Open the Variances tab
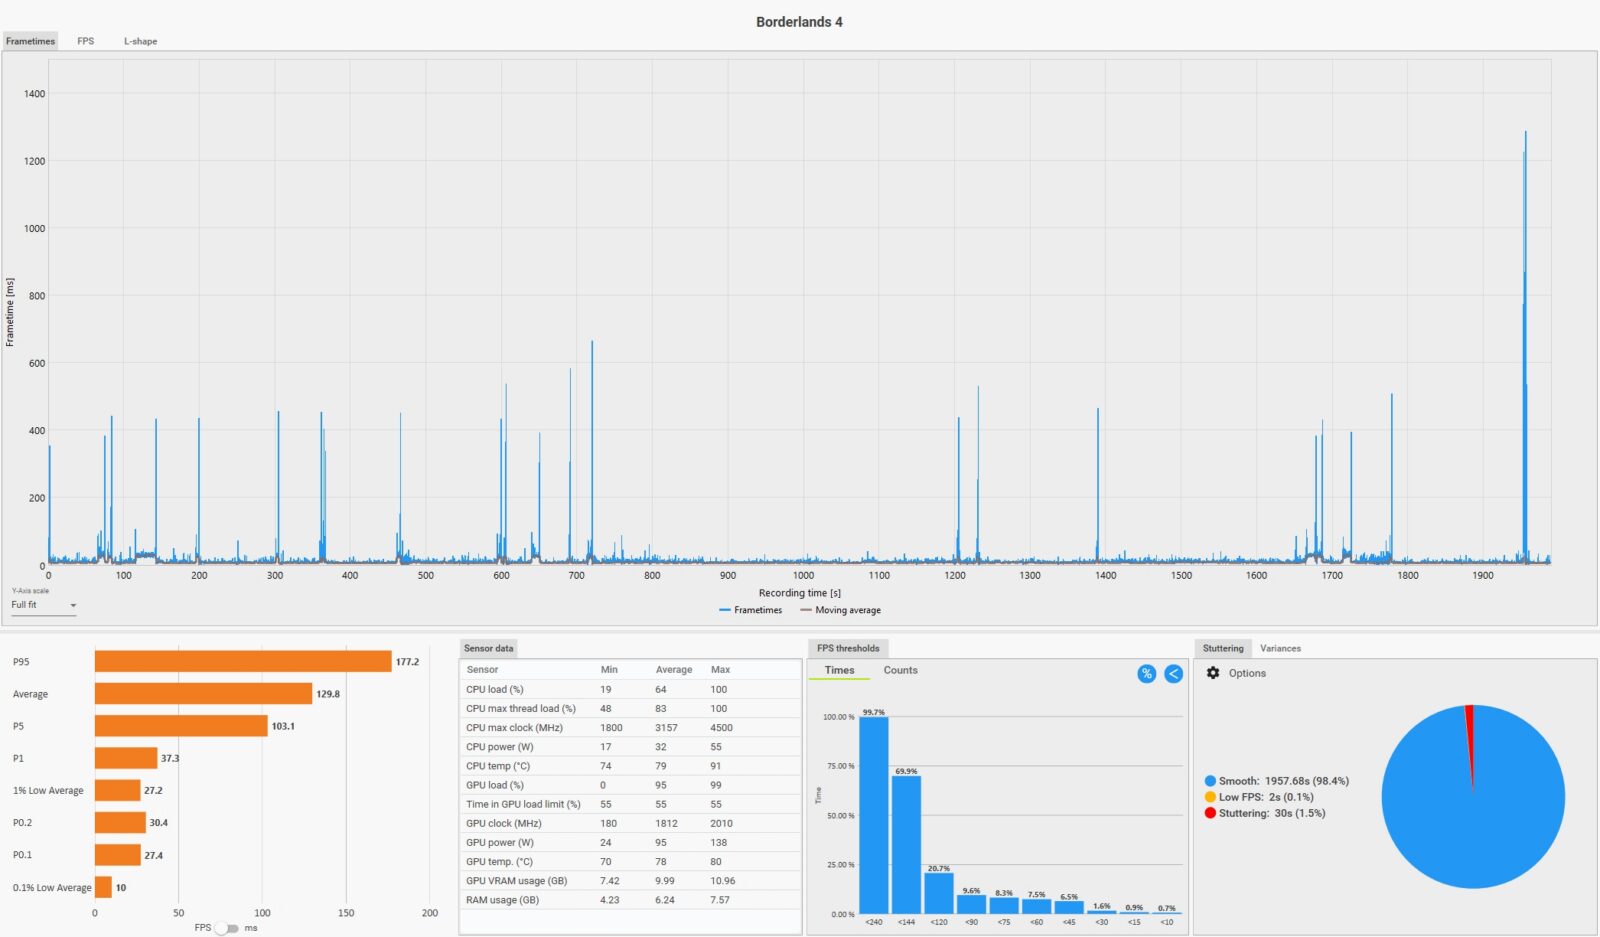 pos(1280,648)
